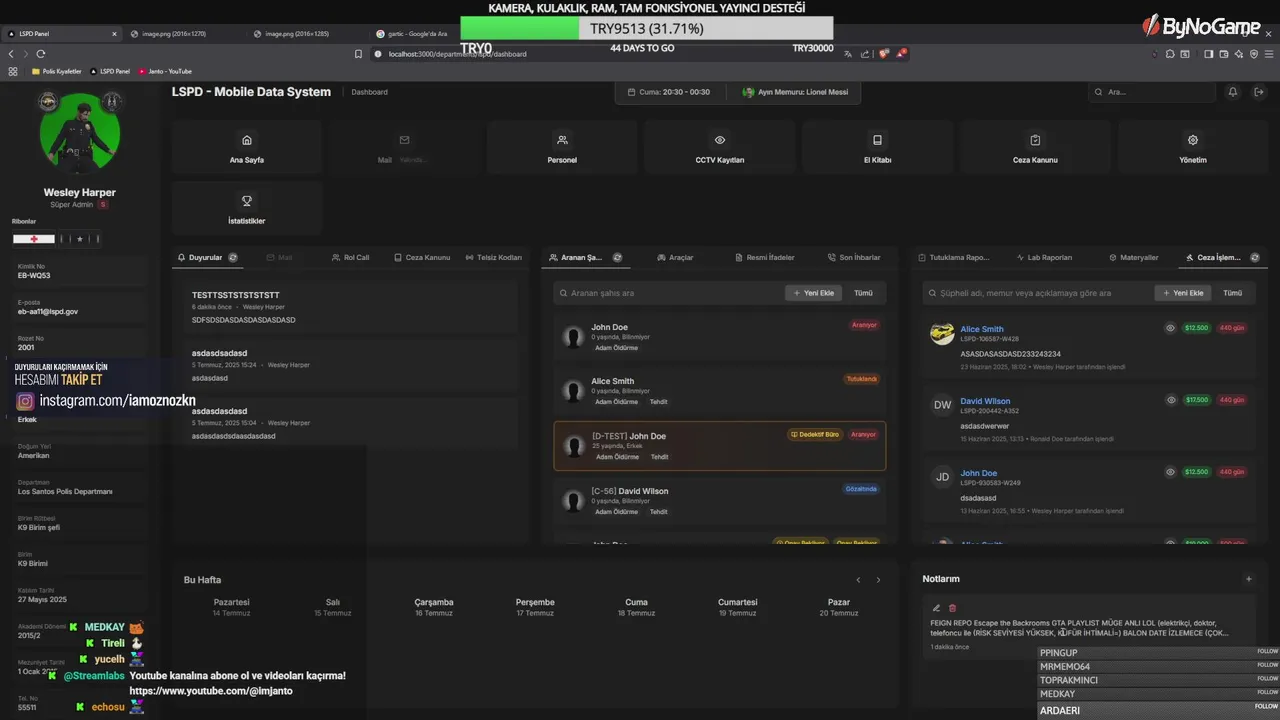This screenshot has height=720, width=1280.
Task: Click Wesley Harper's profile picture
Action: coord(79,134)
